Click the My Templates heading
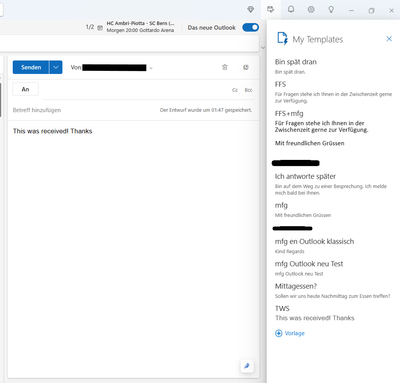 (318, 39)
